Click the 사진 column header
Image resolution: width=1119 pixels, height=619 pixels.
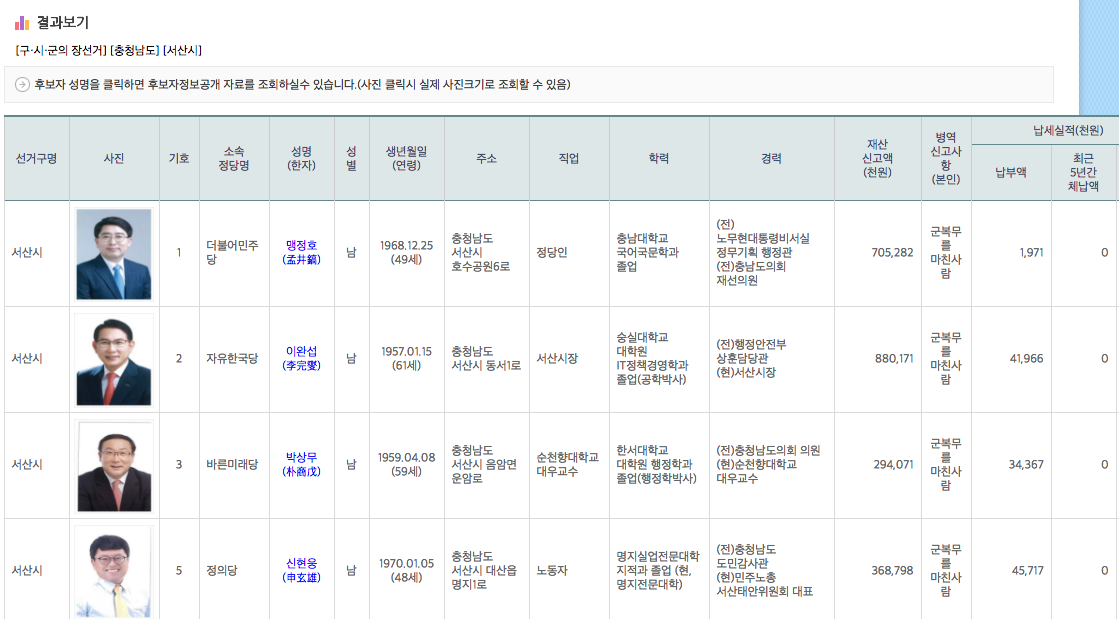point(114,158)
